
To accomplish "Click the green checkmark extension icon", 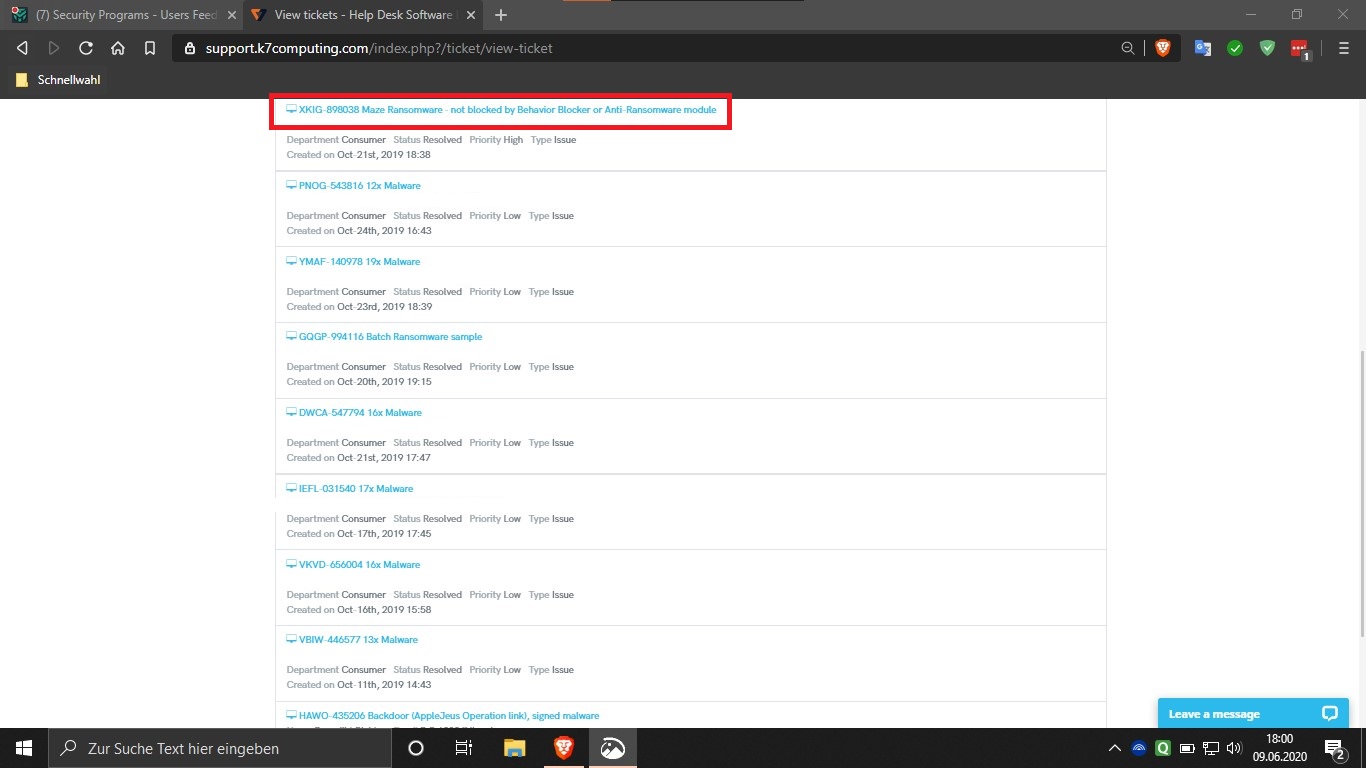I will (1235, 48).
